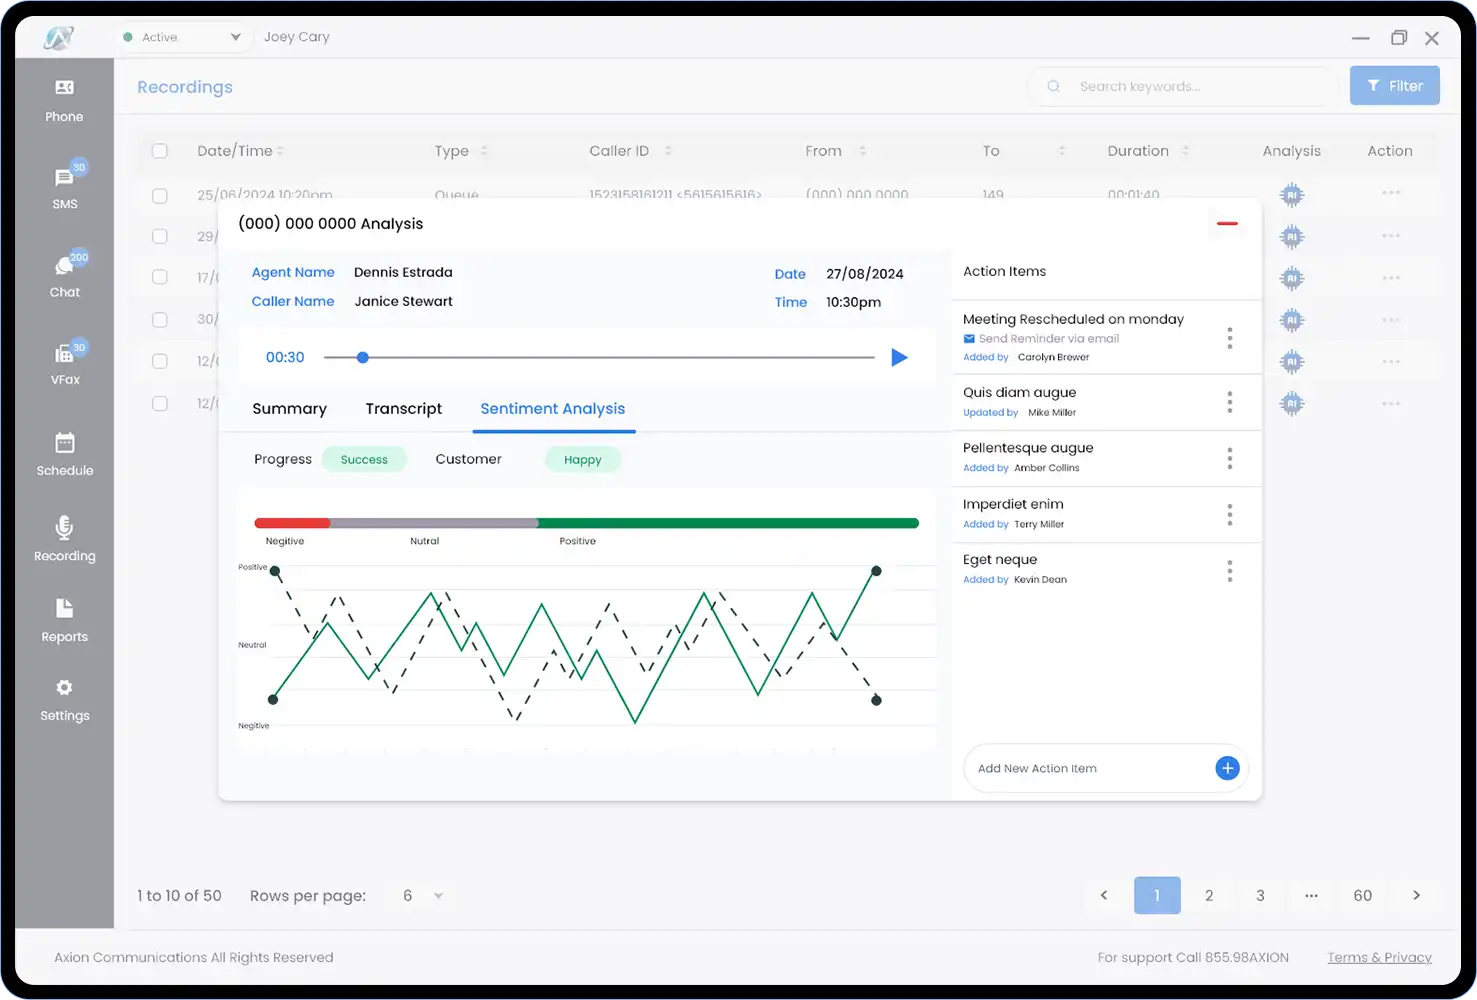Minimize the analysis panel red dash
Image resolution: width=1477 pixels, height=1000 pixels.
click(x=1227, y=223)
